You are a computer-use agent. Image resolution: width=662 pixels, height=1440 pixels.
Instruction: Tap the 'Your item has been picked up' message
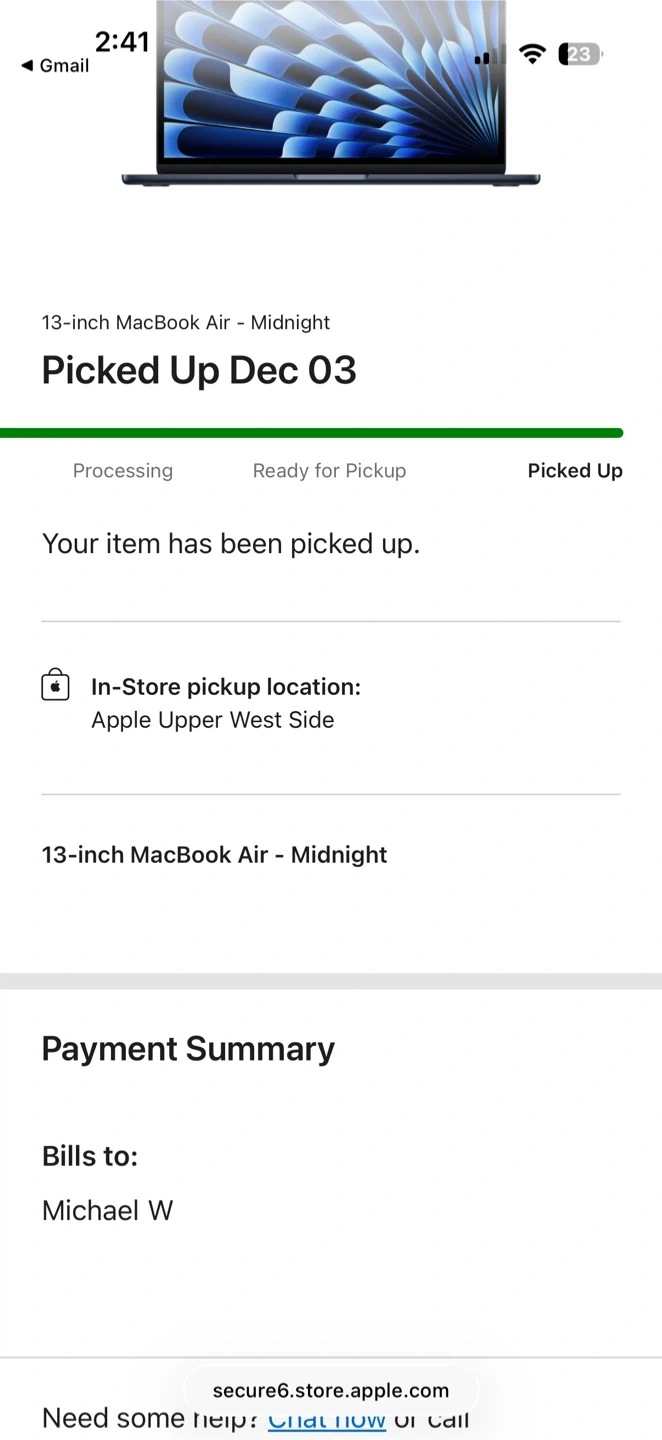point(231,544)
